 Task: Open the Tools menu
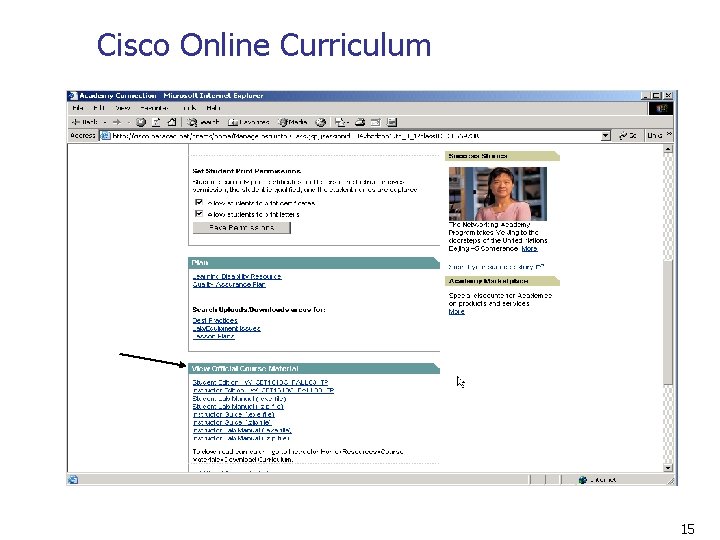coord(189,108)
